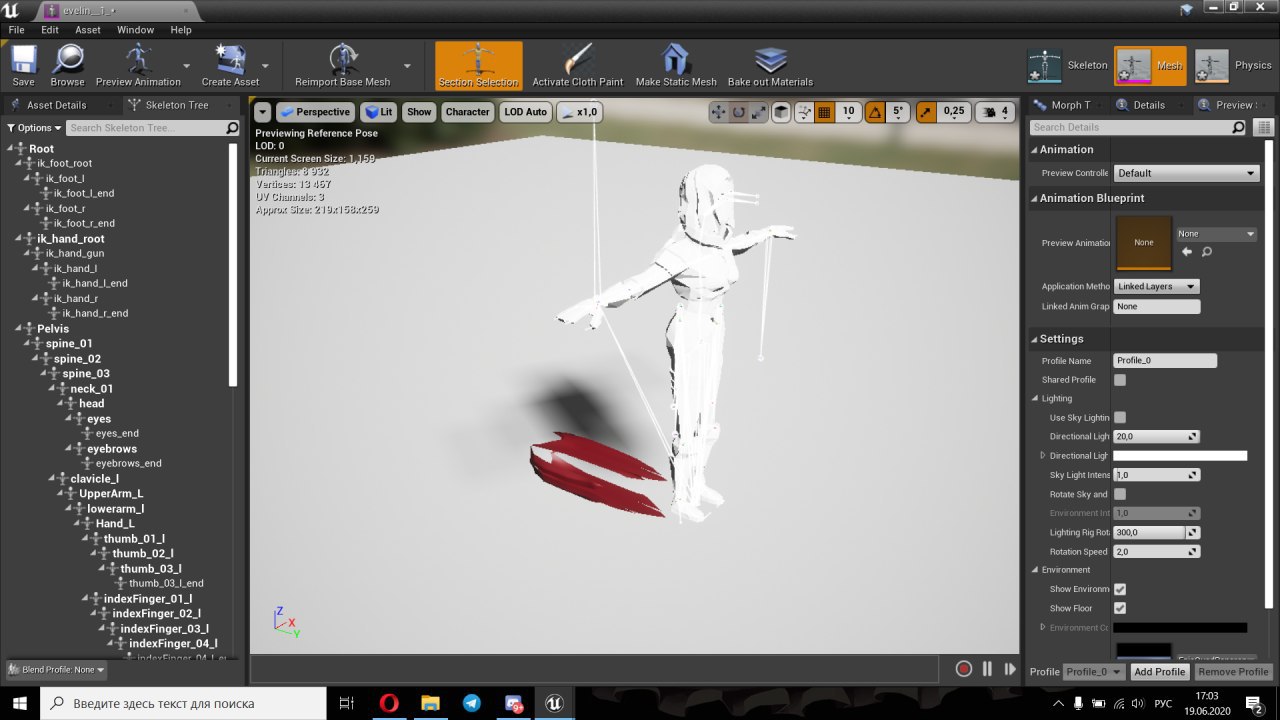Open Windows Task View from the taskbar
This screenshot has height=720, width=1280.
[x=347, y=703]
